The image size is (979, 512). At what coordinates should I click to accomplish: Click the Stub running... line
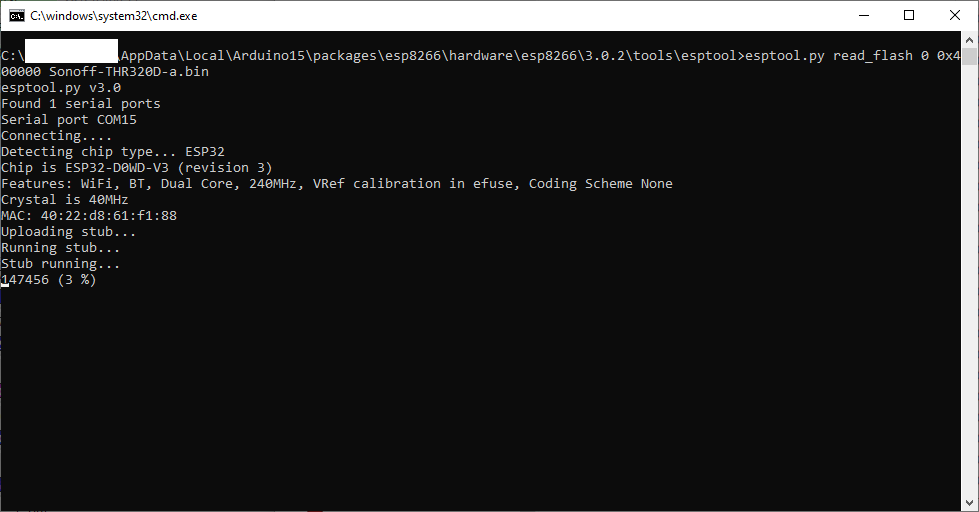tap(60, 263)
